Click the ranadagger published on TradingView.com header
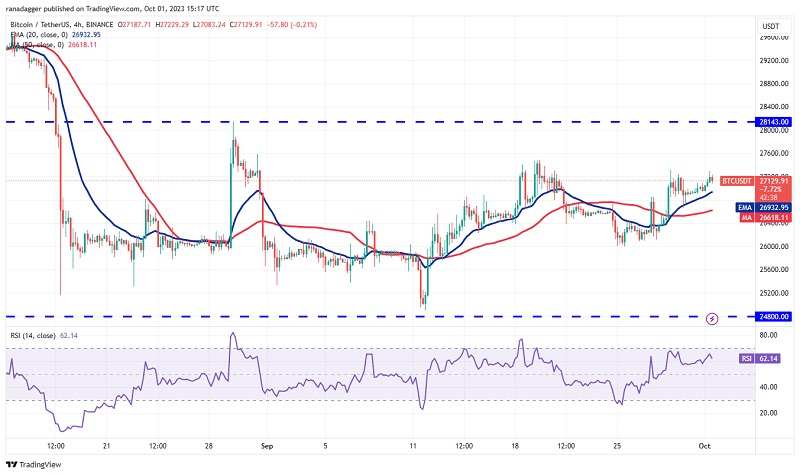This screenshot has height=475, width=800. [112, 9]
